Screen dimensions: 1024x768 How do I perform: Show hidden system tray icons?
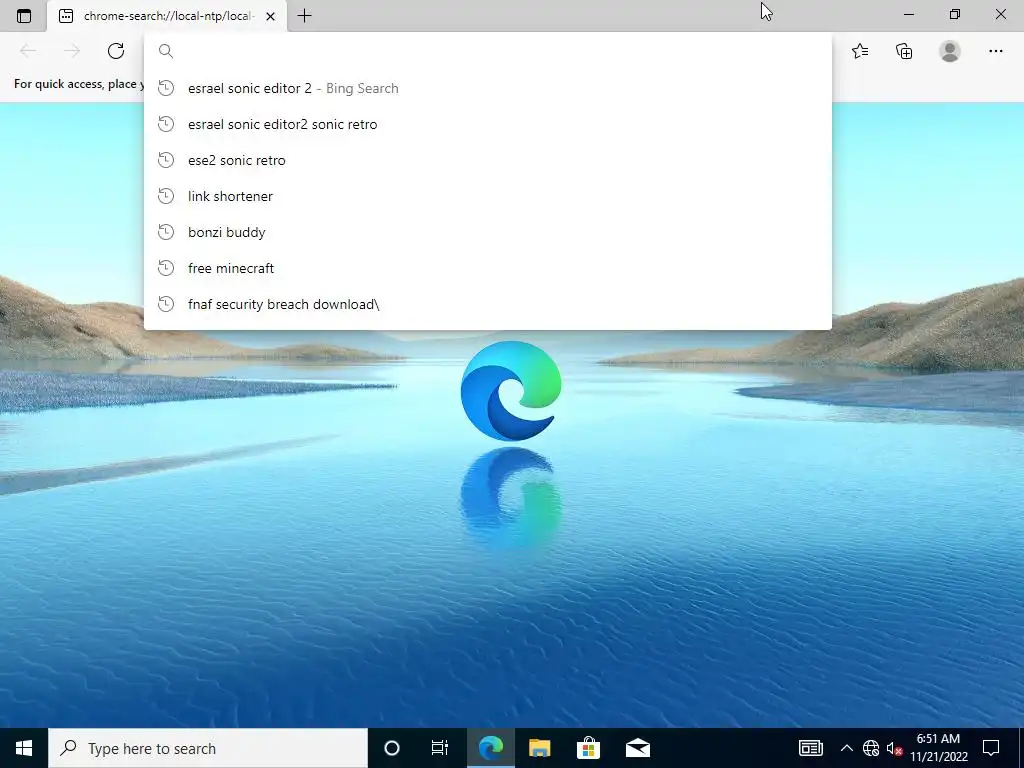point(846,748)
